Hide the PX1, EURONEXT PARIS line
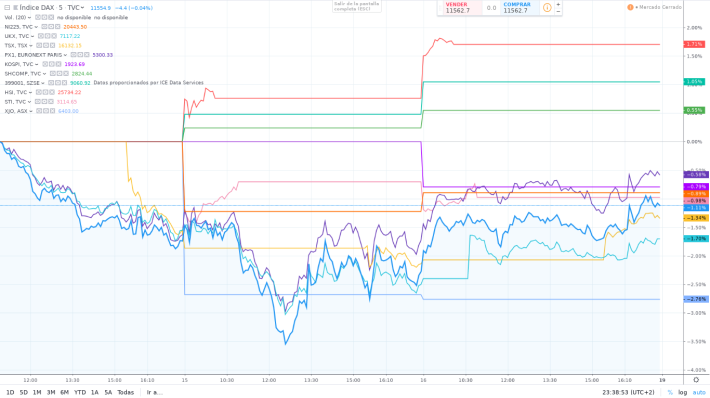 73,55
